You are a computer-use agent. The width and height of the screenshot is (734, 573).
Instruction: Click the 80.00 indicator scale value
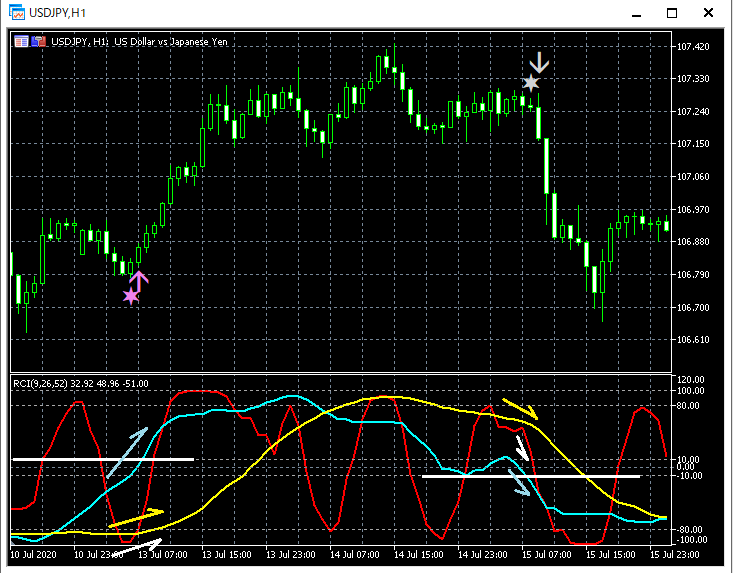click(688, 405)
